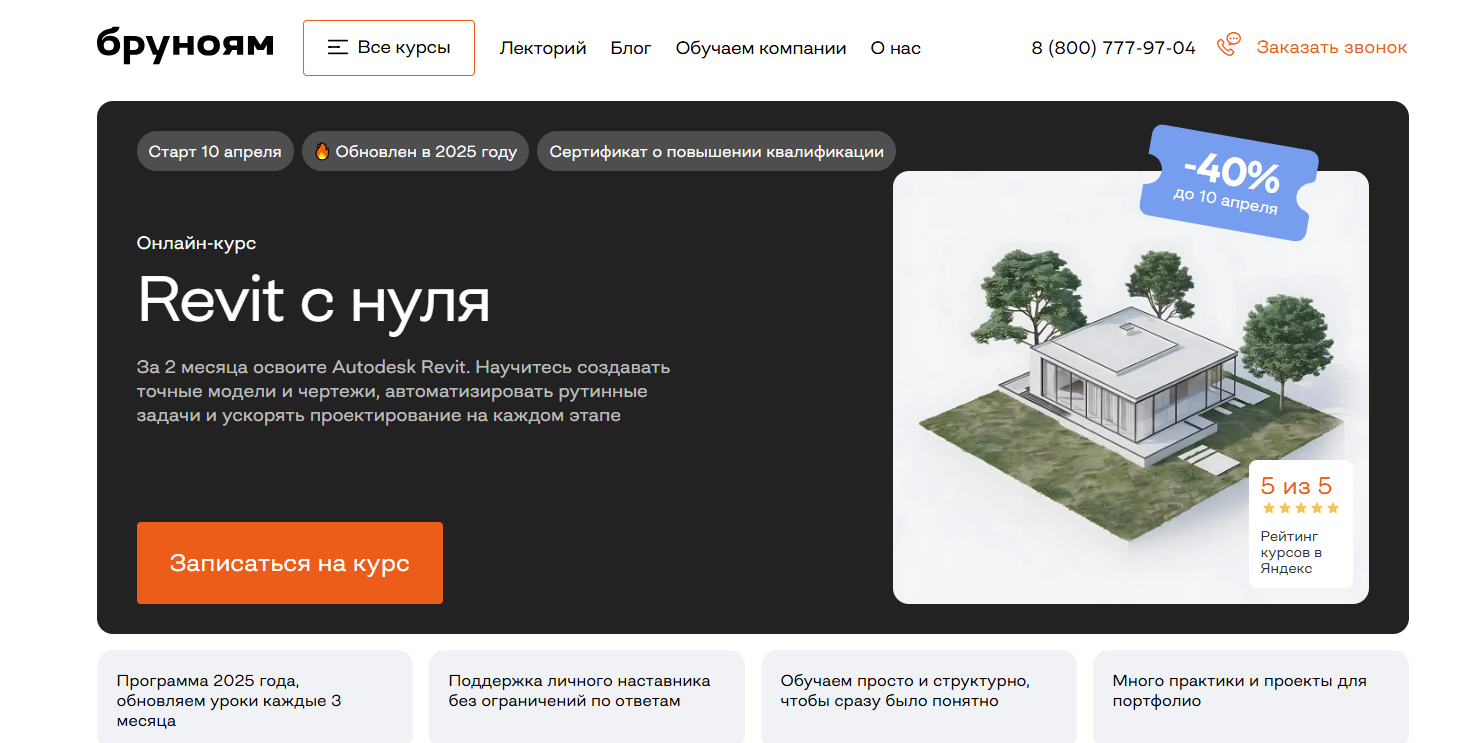Click the Обновлен в 2025 году badge

tap(415, 152)
